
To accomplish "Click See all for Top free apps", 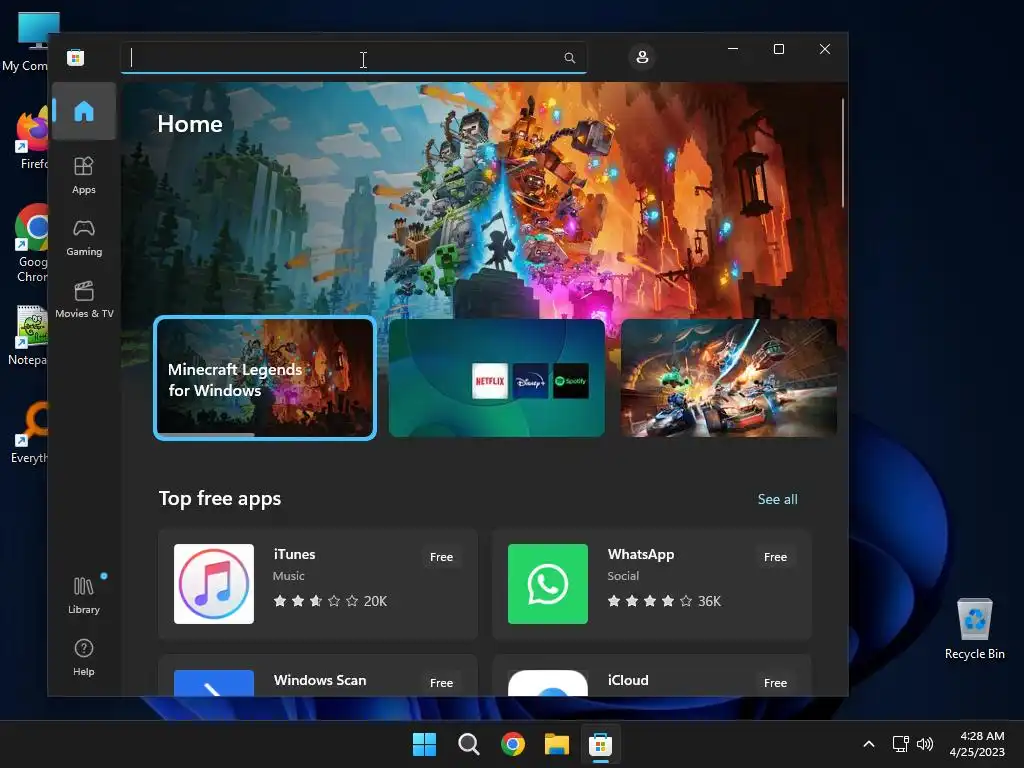I will (777, 499).
